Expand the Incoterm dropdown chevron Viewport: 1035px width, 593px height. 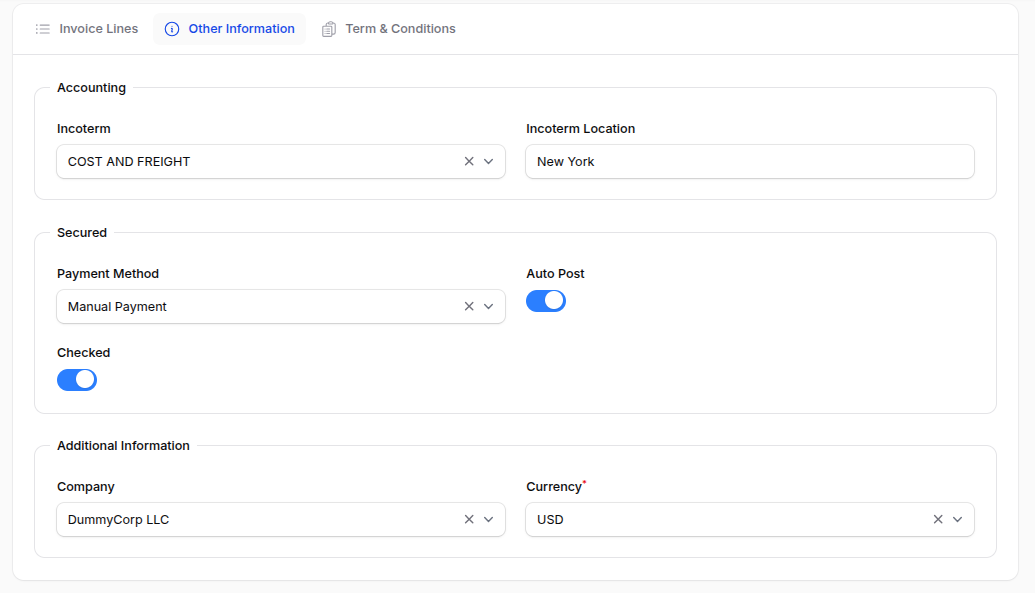click(489, 161)
